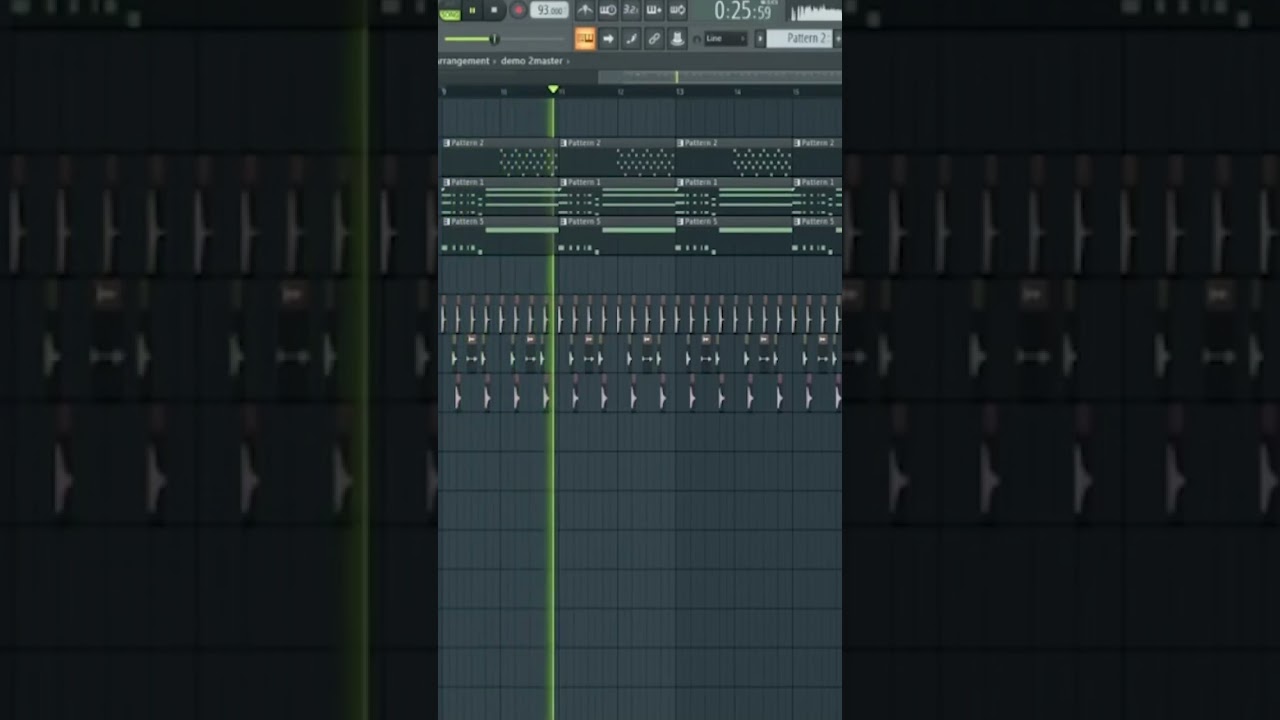Toggle the chain link grouping icon
Image resolution: width=1280 pixels, height=720 pixels.
[x=654, y=39]
